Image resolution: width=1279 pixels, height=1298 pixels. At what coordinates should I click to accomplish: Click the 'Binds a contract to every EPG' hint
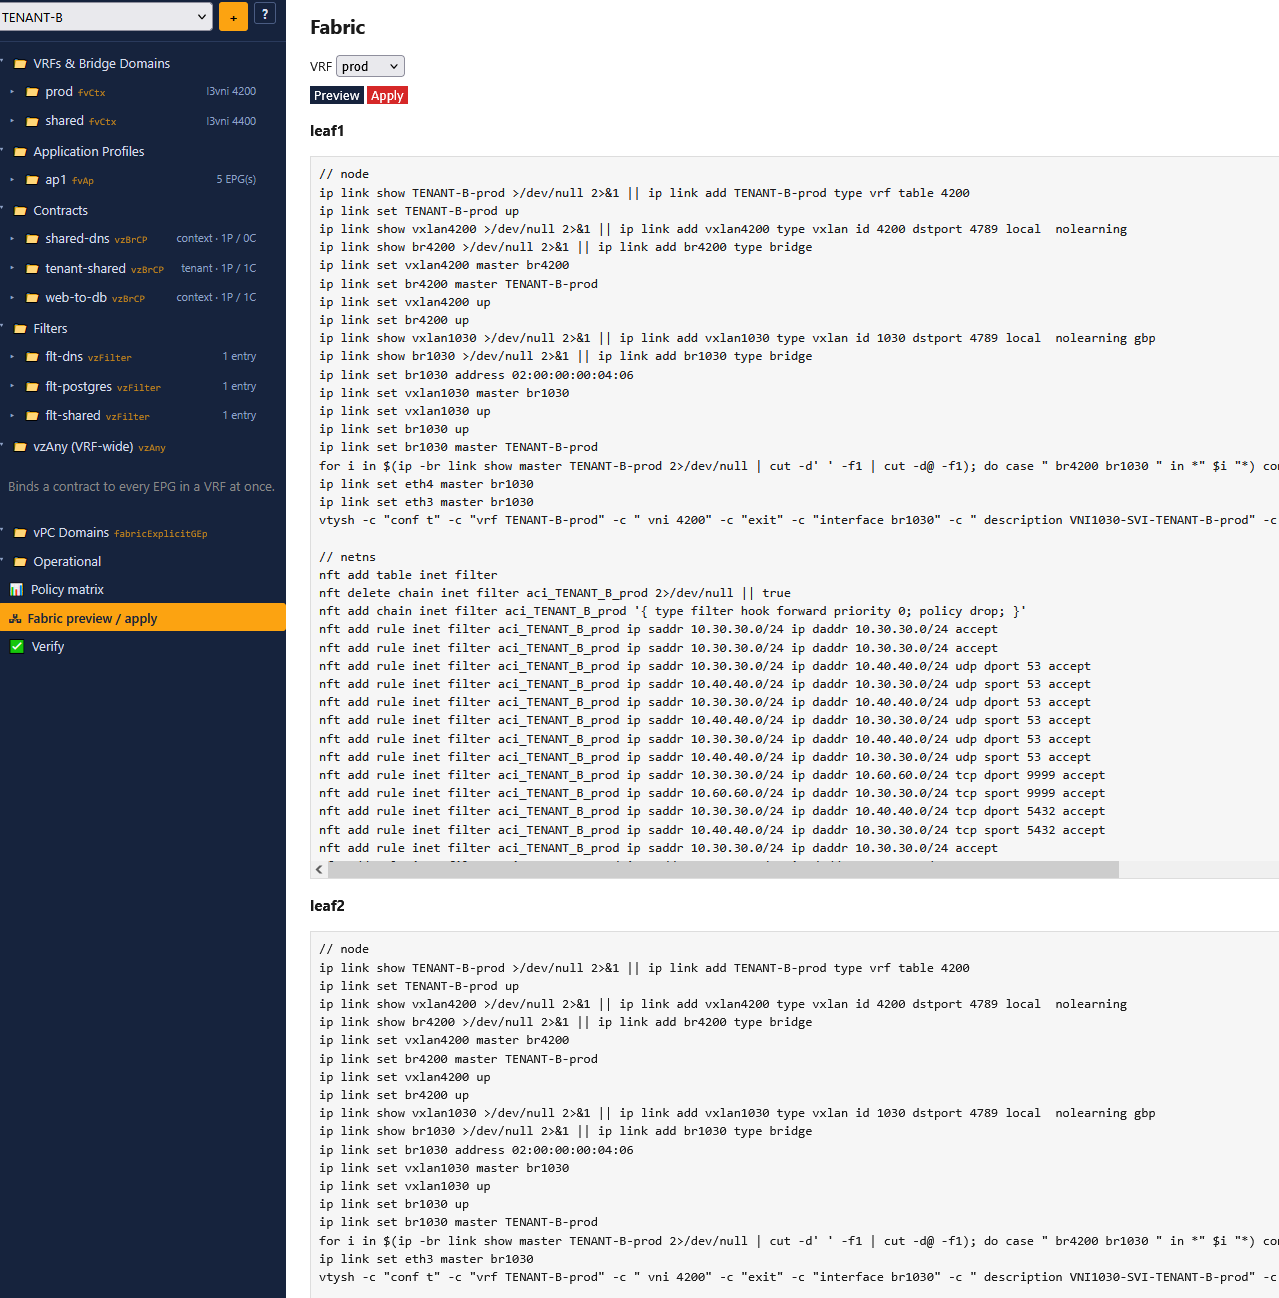click(x=141, y=487)
